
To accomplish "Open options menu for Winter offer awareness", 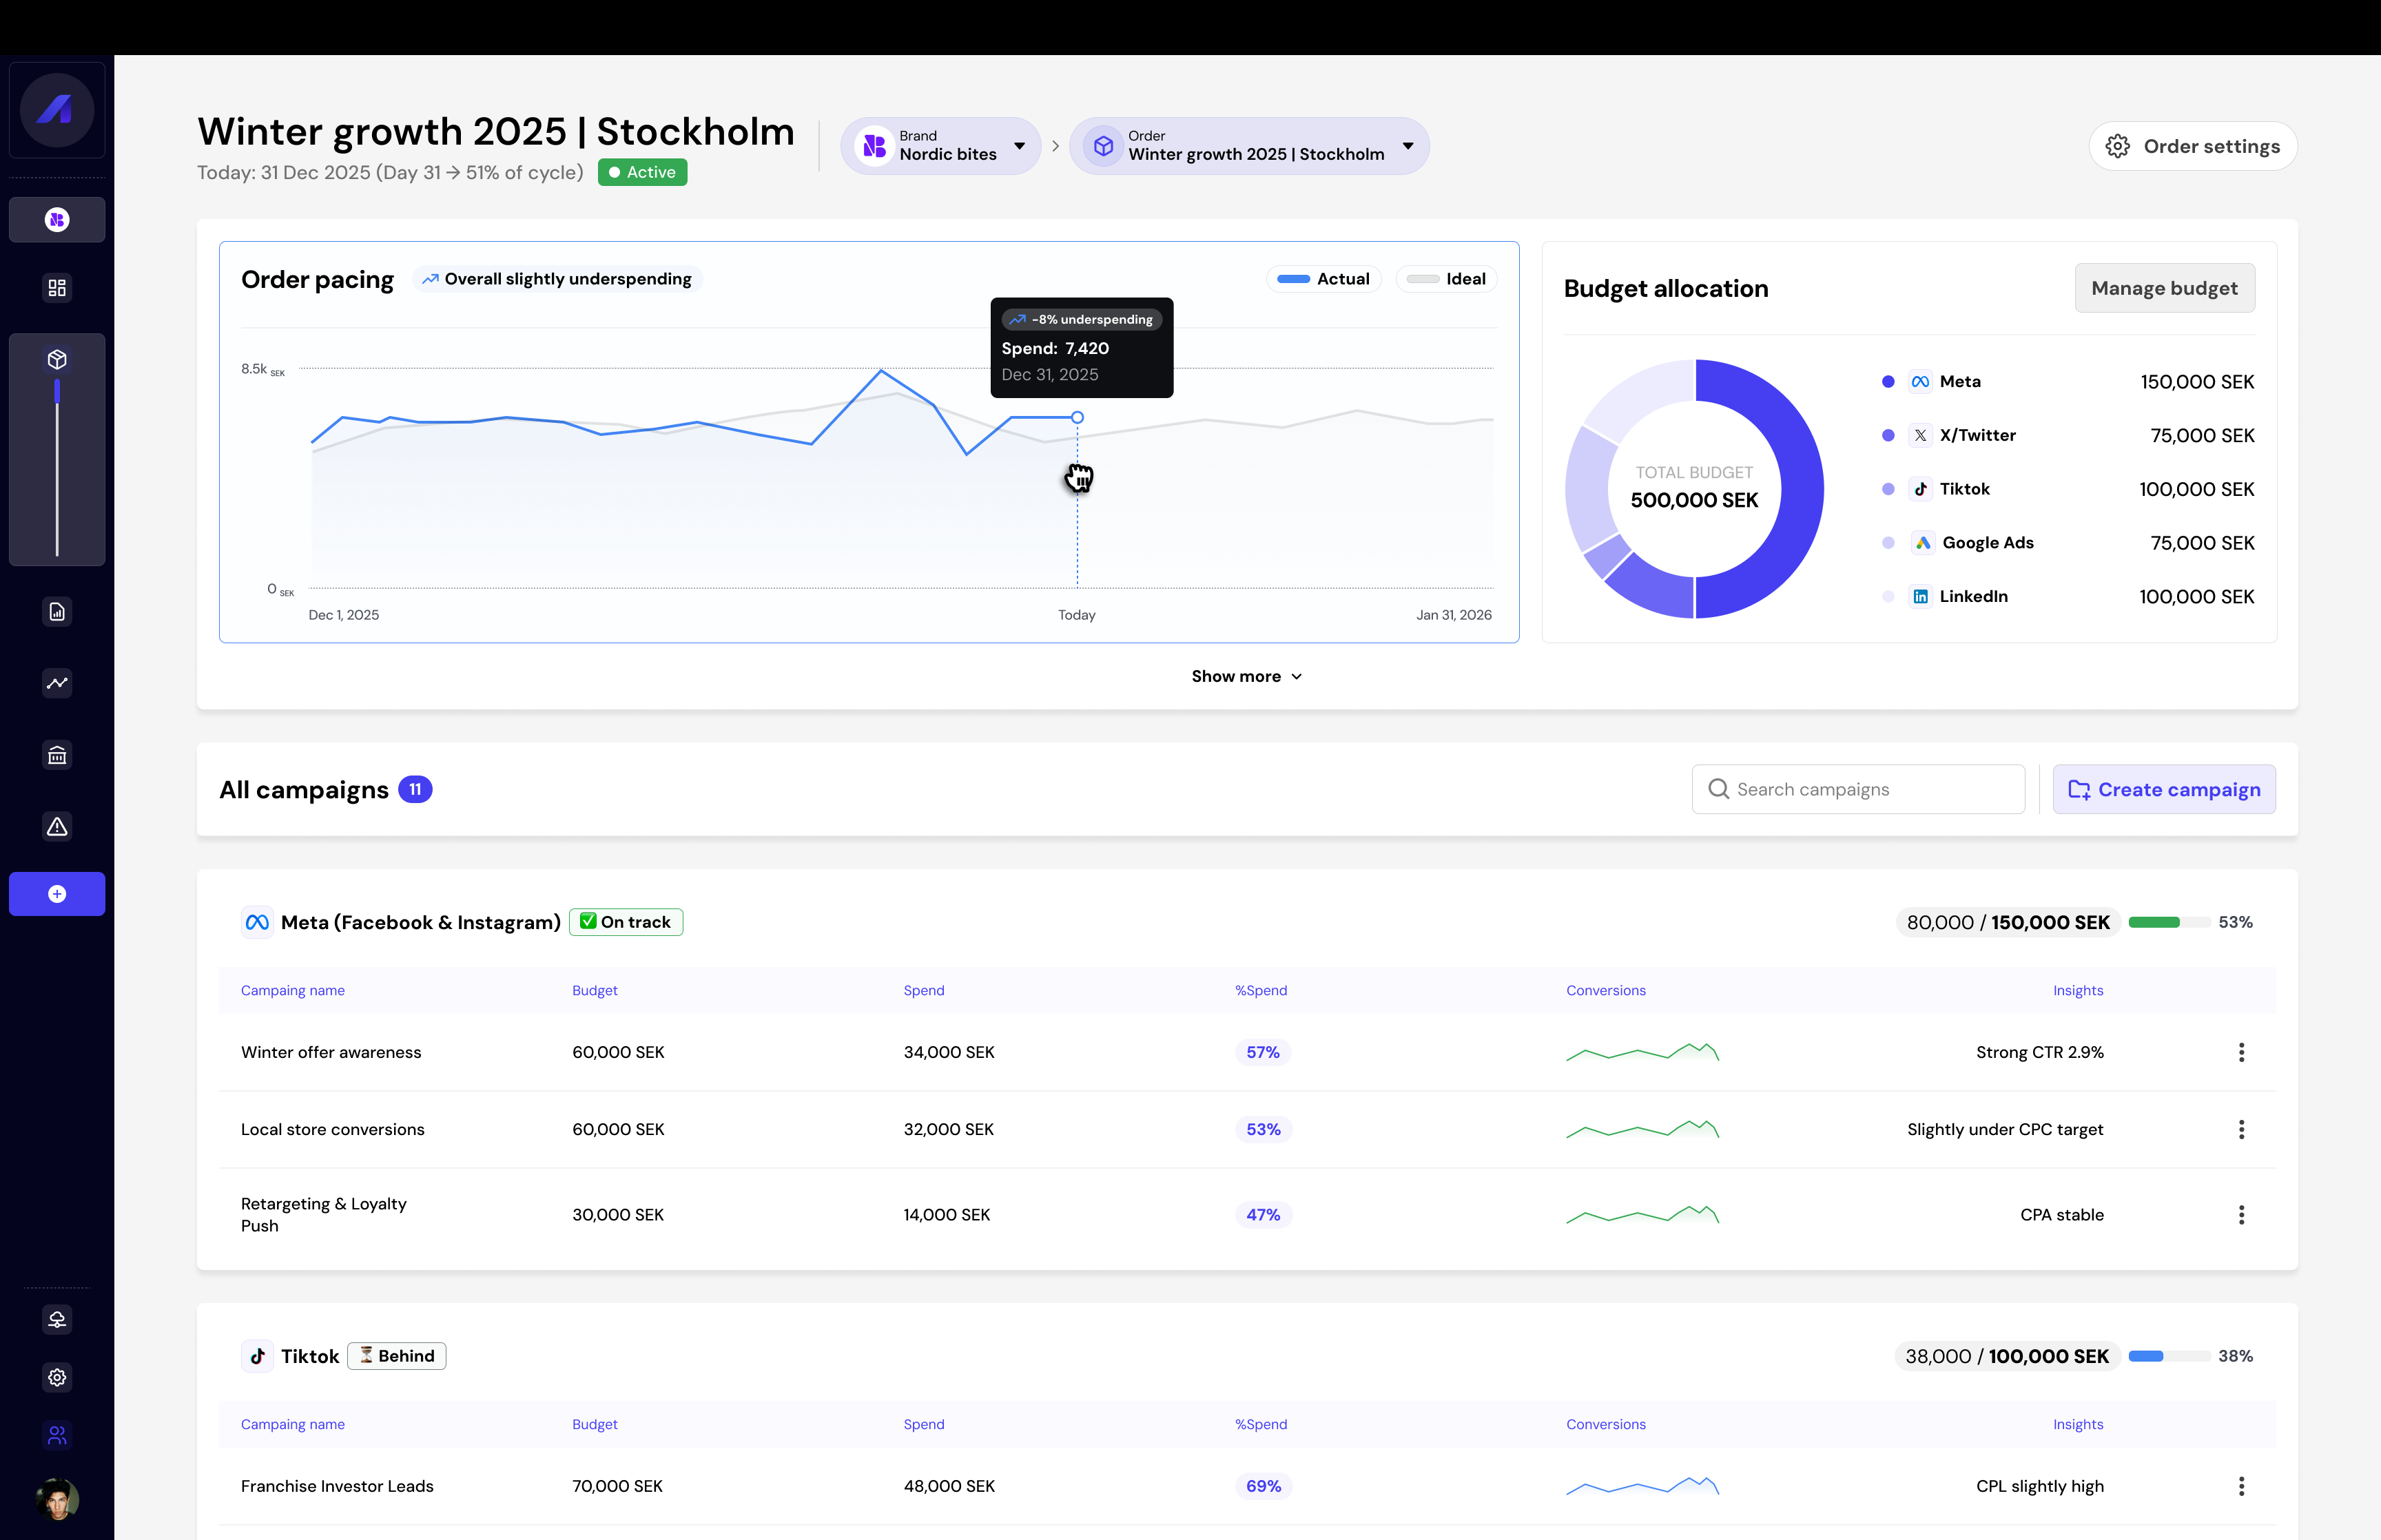I will (x=2241, y=1052).
